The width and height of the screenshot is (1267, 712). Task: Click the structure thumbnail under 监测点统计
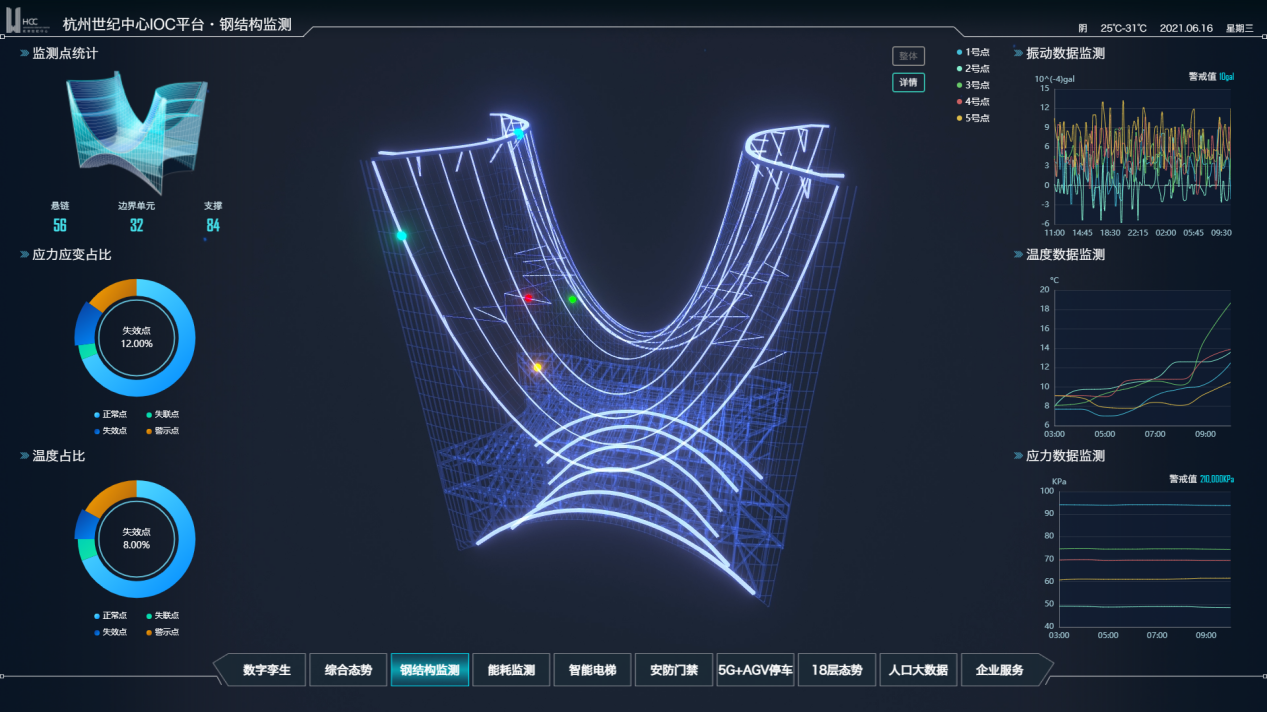tap(136, 132)
